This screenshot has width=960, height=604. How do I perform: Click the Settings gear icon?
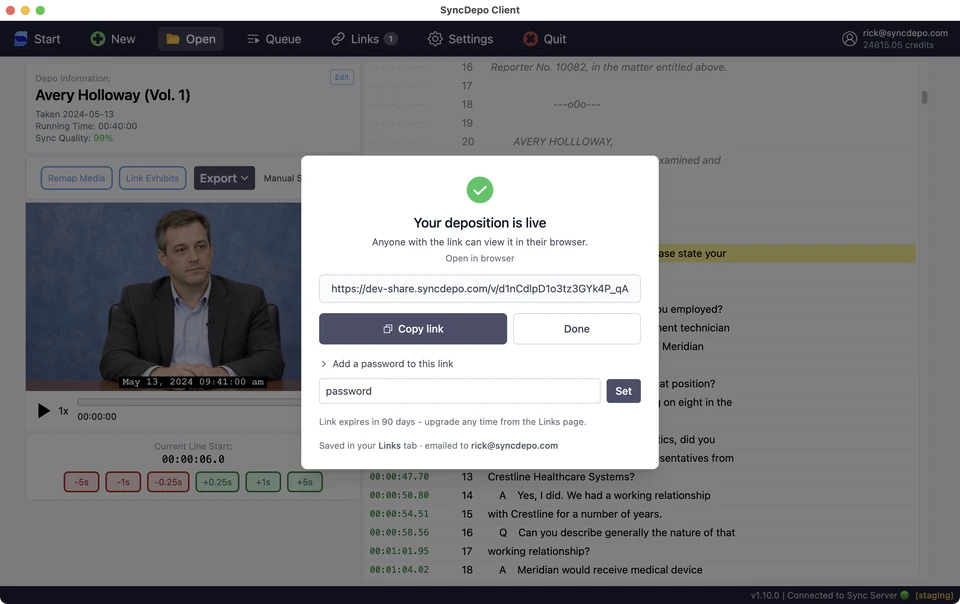435,39
